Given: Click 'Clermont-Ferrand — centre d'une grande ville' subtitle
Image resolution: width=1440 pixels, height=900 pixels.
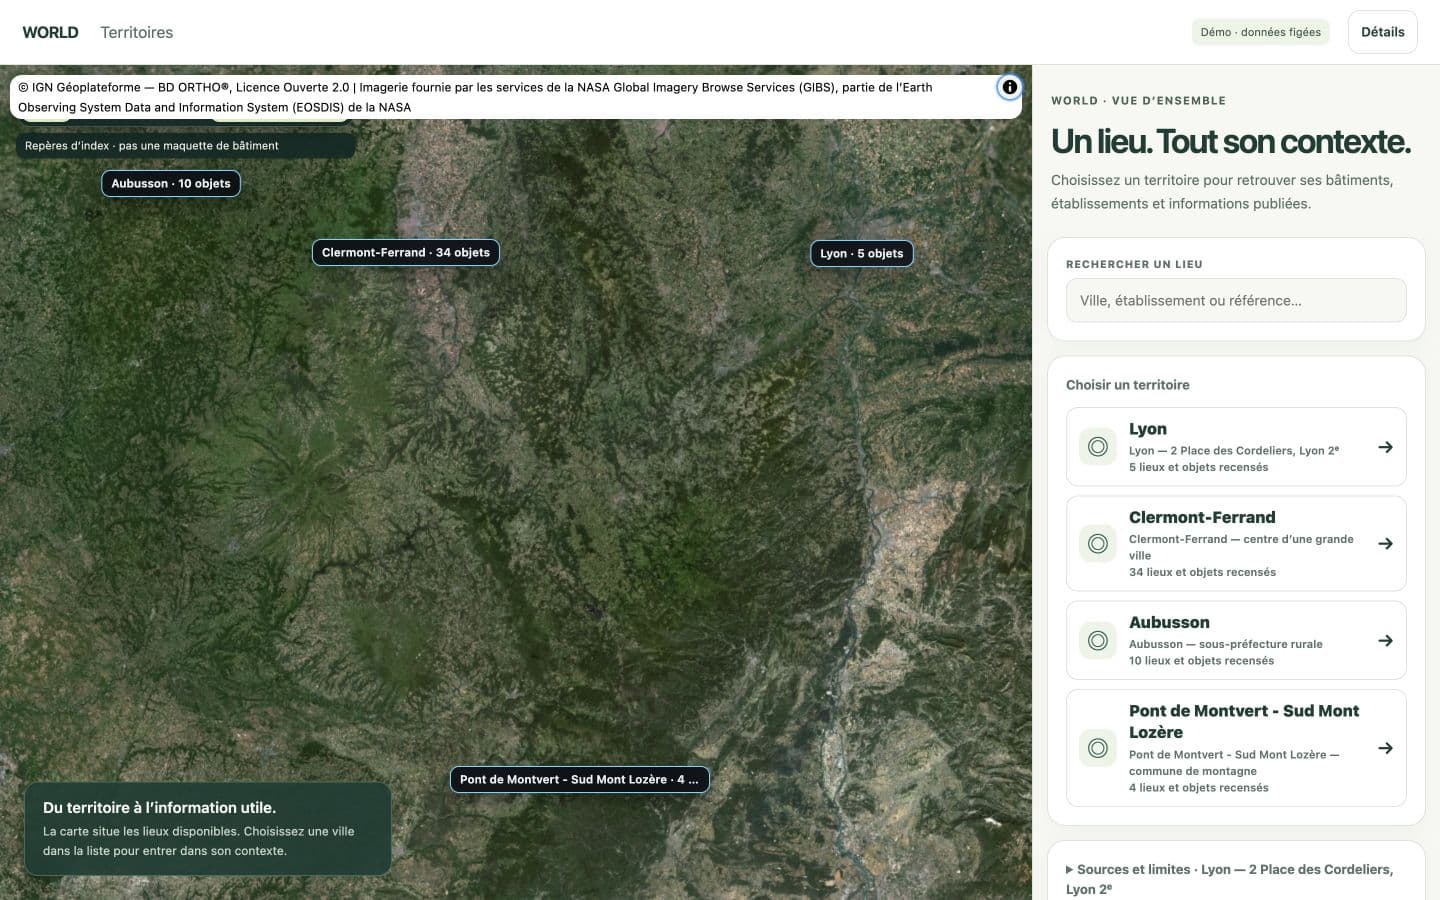Looking at the screenshot, I should pyautogui.click(x=1241, y=547).
